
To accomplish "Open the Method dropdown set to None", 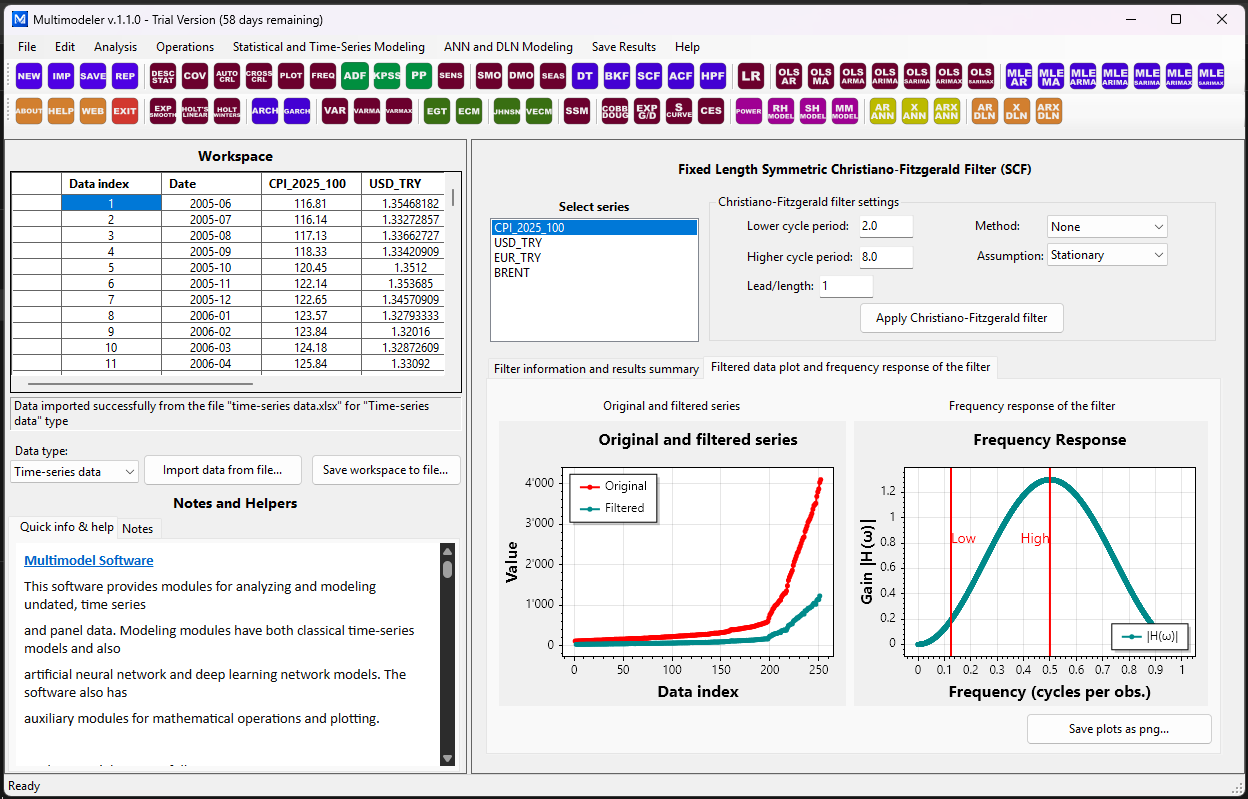I will coord(1107,227).
